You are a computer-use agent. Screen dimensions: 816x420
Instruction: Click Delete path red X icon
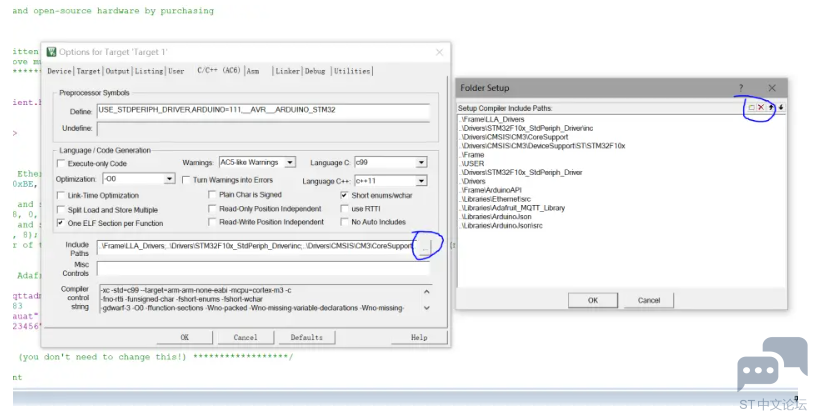click(x=761, y=107)
